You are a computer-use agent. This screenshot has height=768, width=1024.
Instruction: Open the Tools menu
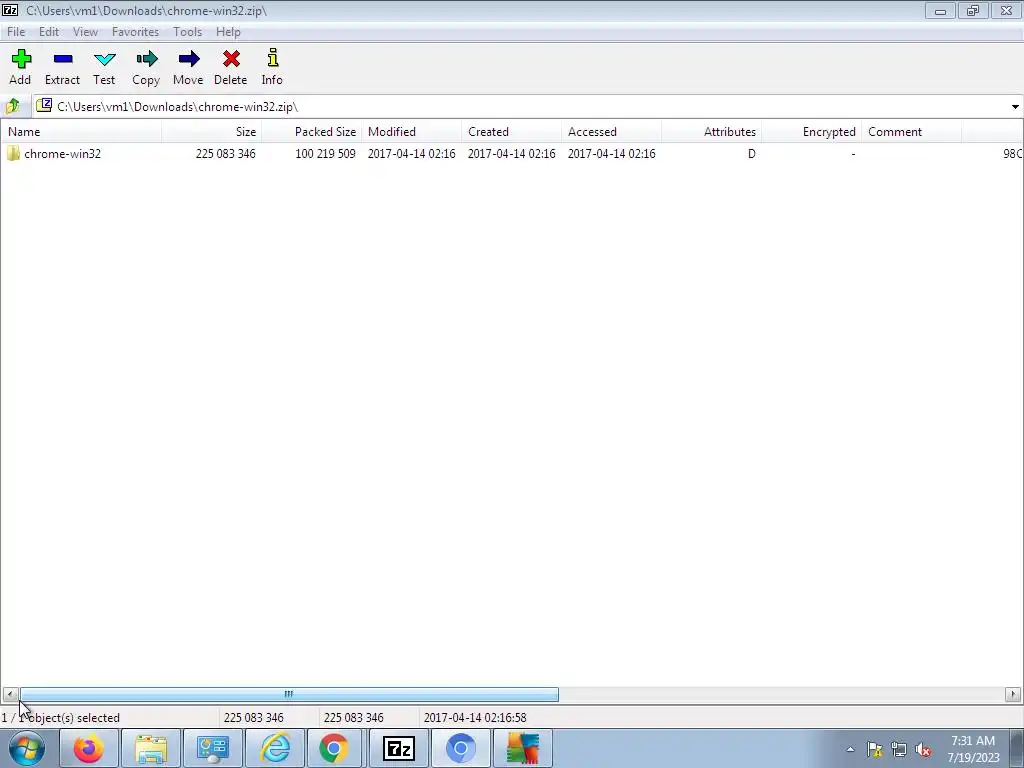187,31
